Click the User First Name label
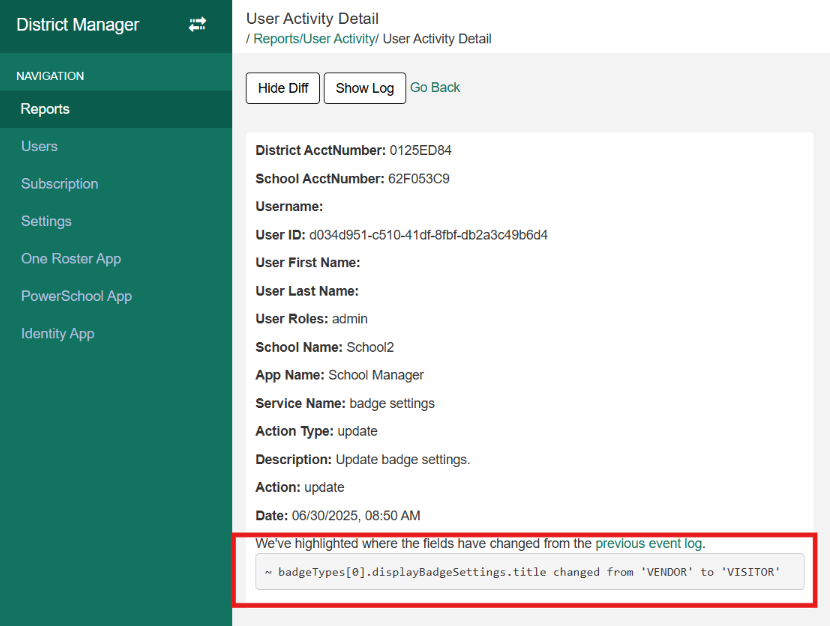The height and width of the screenshot is (626, 830). [x=308, y=263]
